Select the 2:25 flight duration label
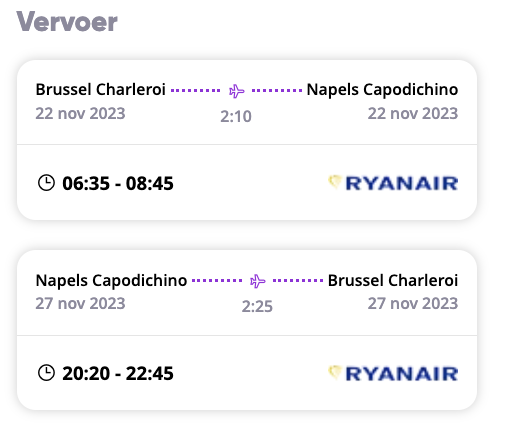 click(x=257, y=306)
